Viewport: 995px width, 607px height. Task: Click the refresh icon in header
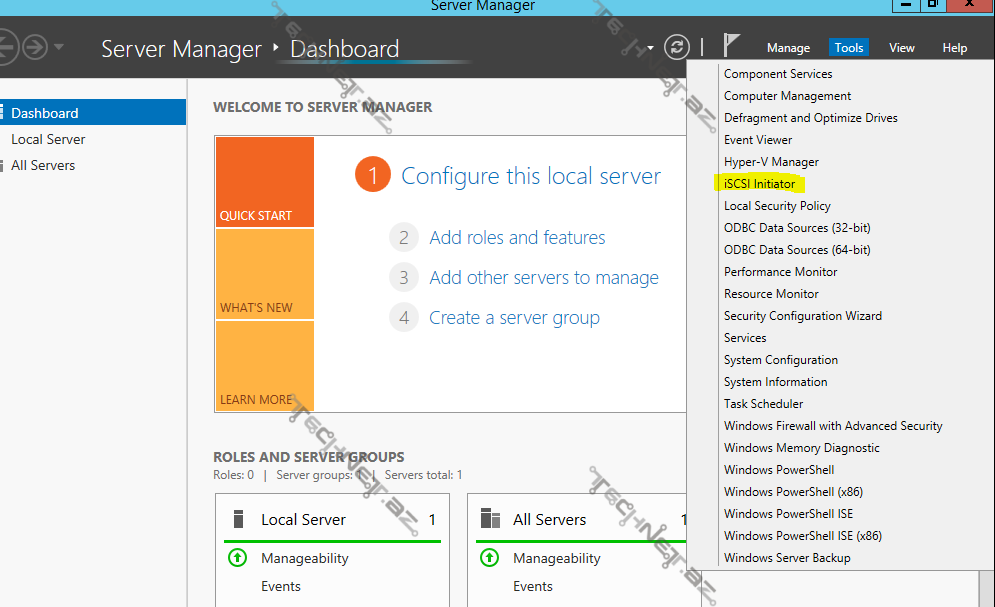(677, 47)
